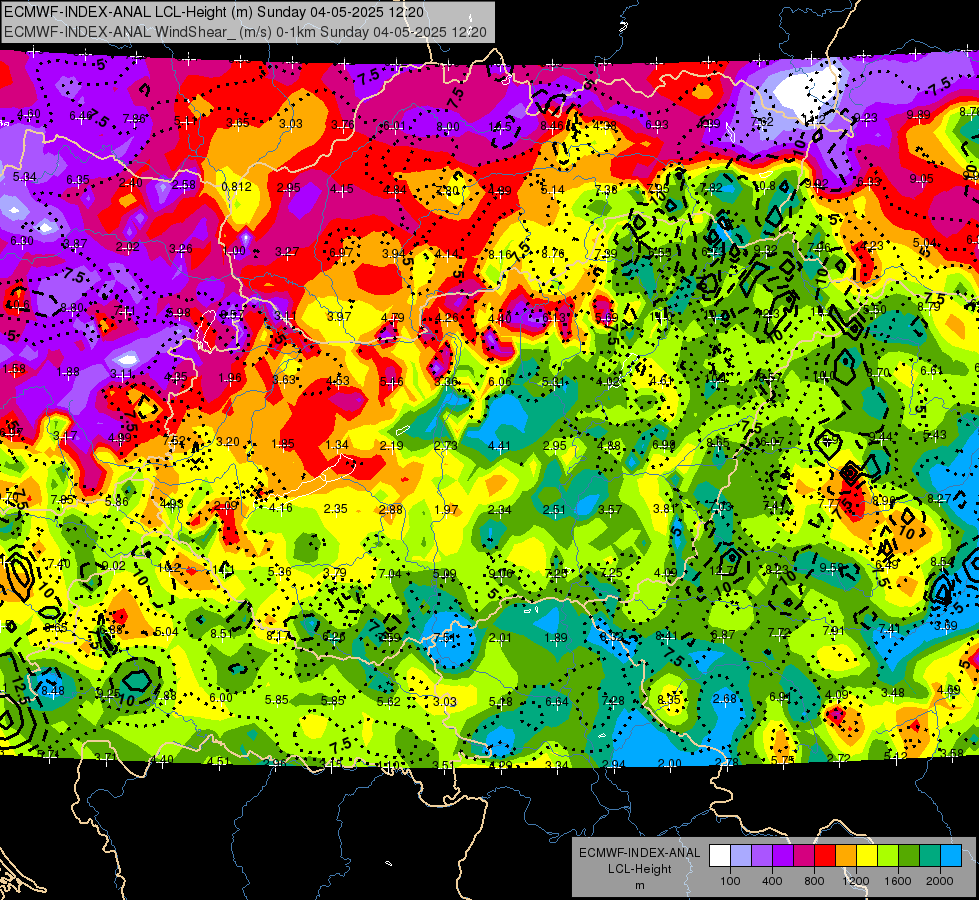The height and width of the screenshot is (900, 979).
Task: Click the lime green legend swatch
Action: pyautogui.click(x=887, y=856)
